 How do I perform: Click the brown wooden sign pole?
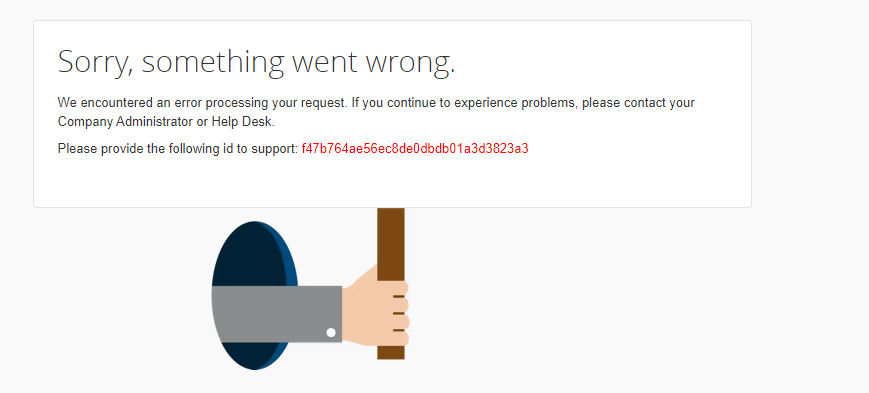coord(391,283)
